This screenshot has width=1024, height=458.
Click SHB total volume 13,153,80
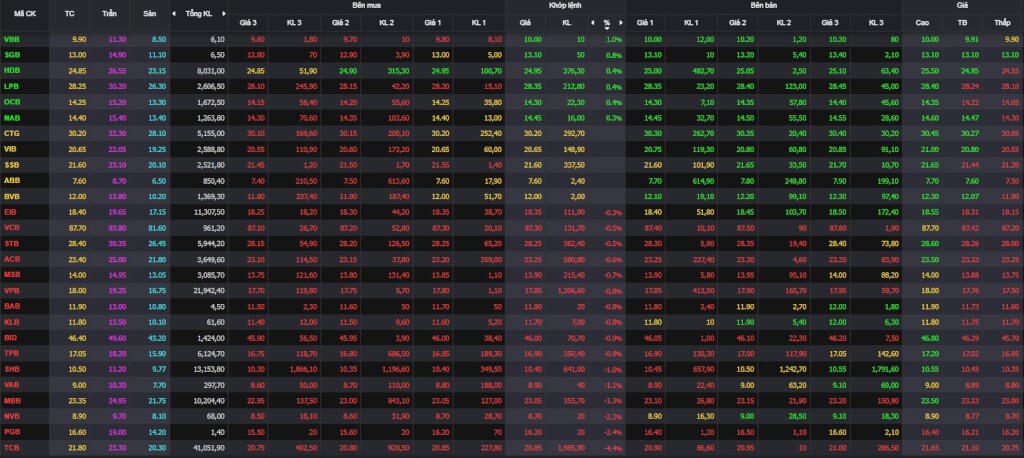pyautogui.click(x=210, y=369)
